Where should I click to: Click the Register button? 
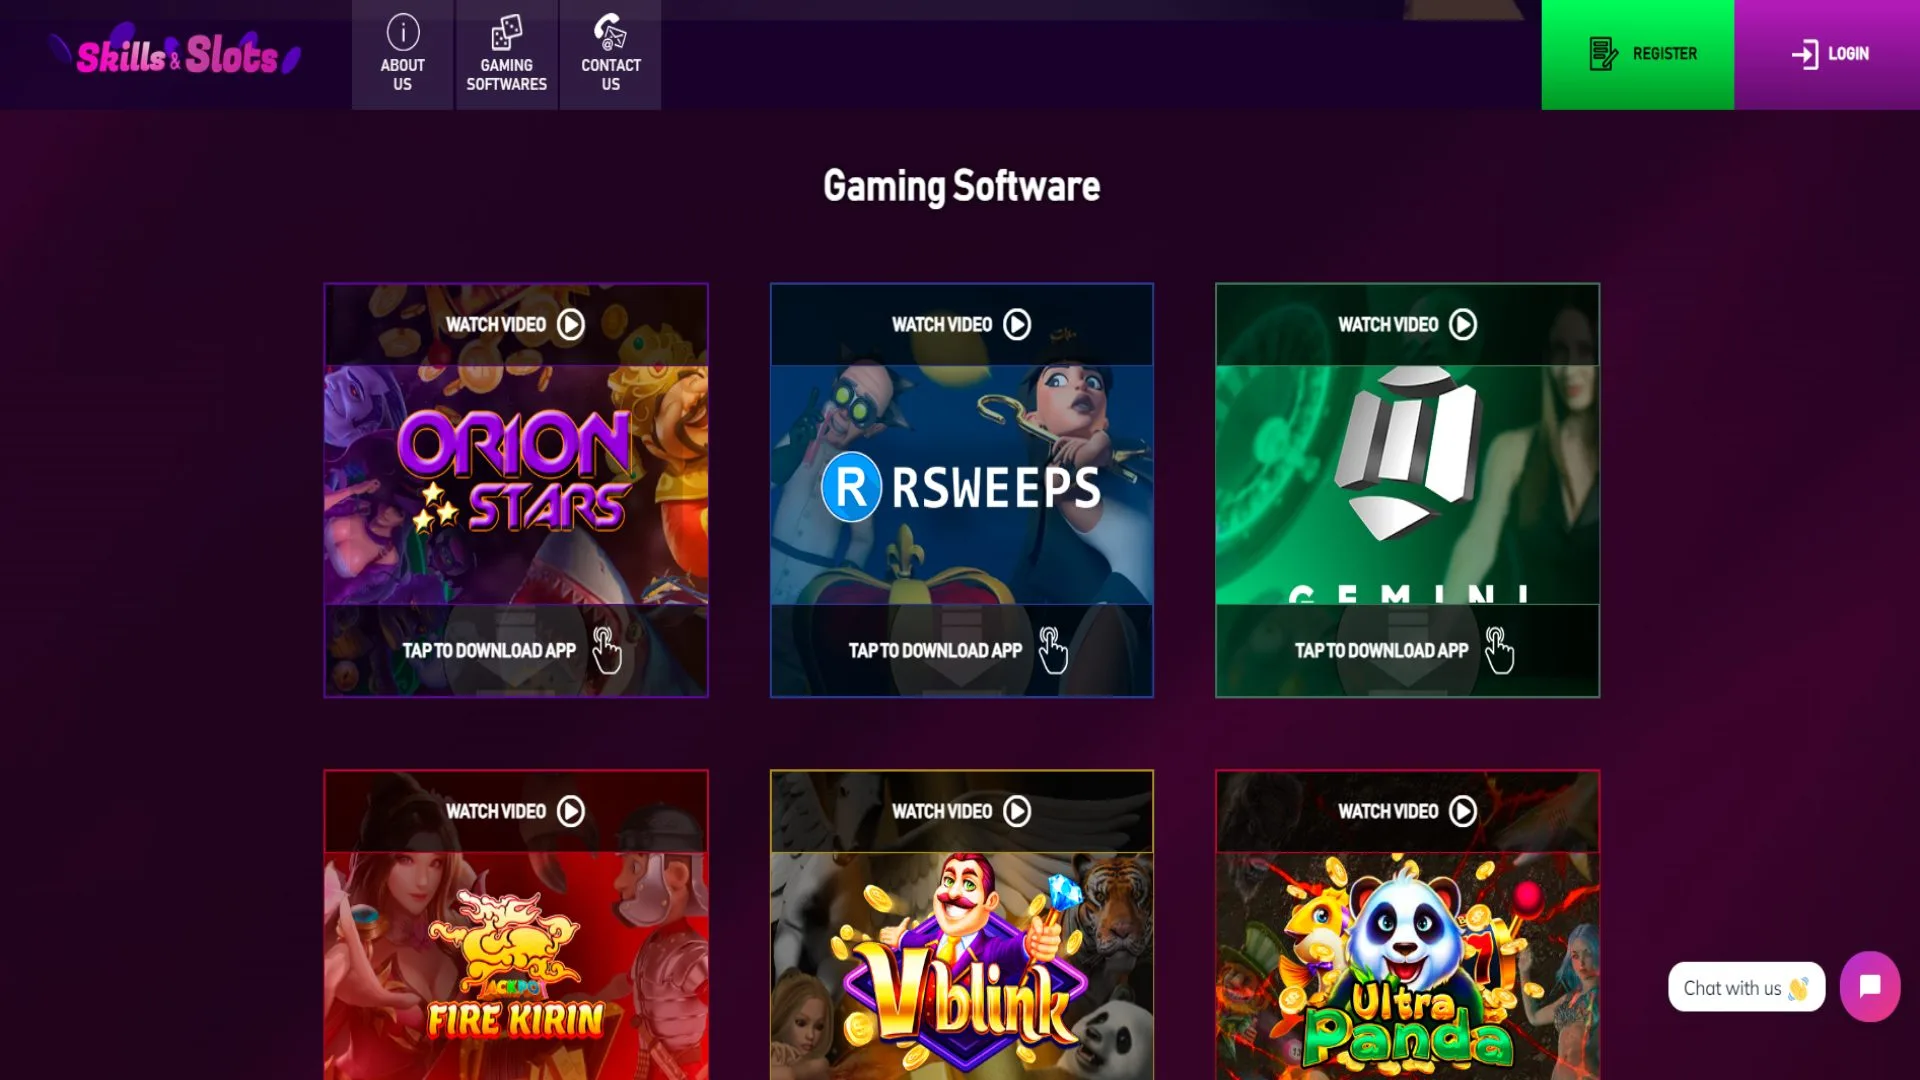click(x=1638, y=54)
